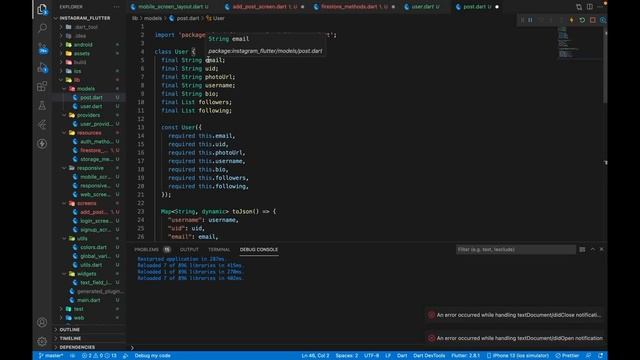Open the Search view in activity bar

pyautogui.click(x=42, y=28)
